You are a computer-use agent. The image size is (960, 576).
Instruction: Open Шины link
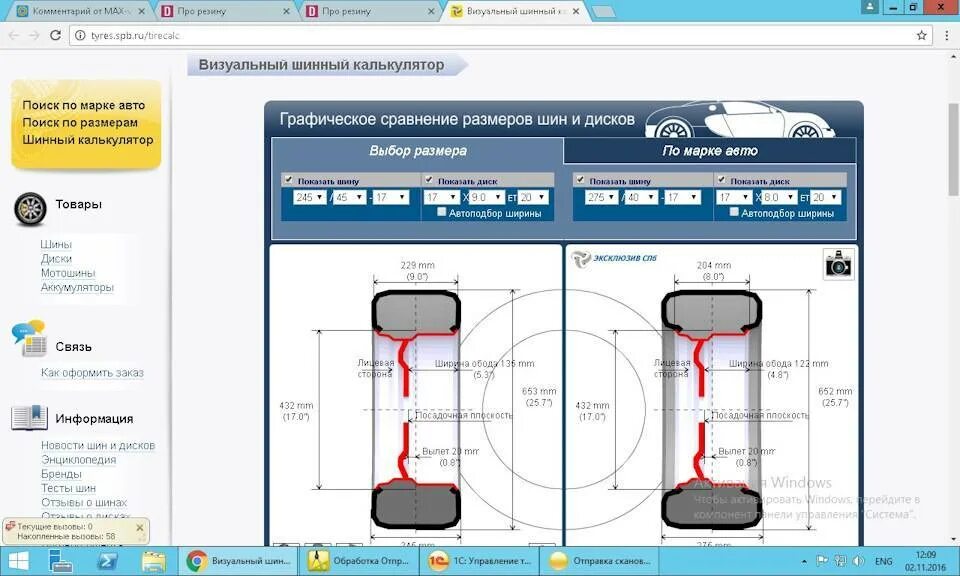tap(56, 244)
